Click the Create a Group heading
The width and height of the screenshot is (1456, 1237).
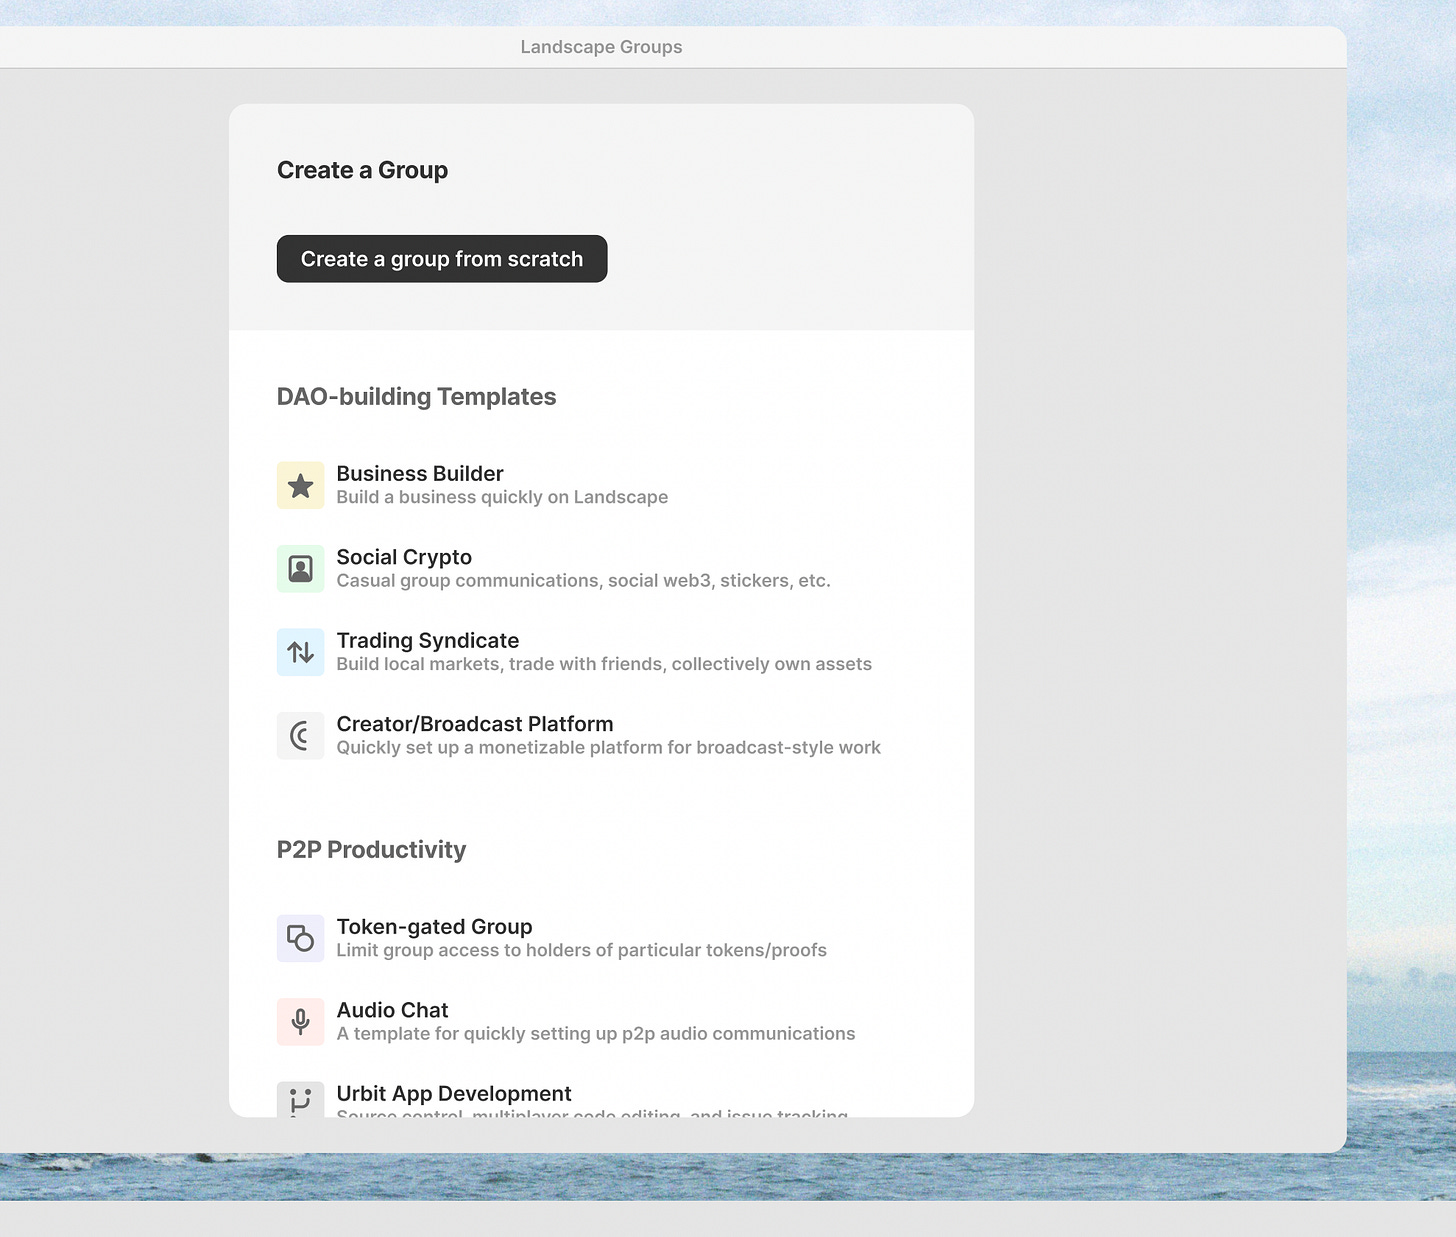(362, 170)
